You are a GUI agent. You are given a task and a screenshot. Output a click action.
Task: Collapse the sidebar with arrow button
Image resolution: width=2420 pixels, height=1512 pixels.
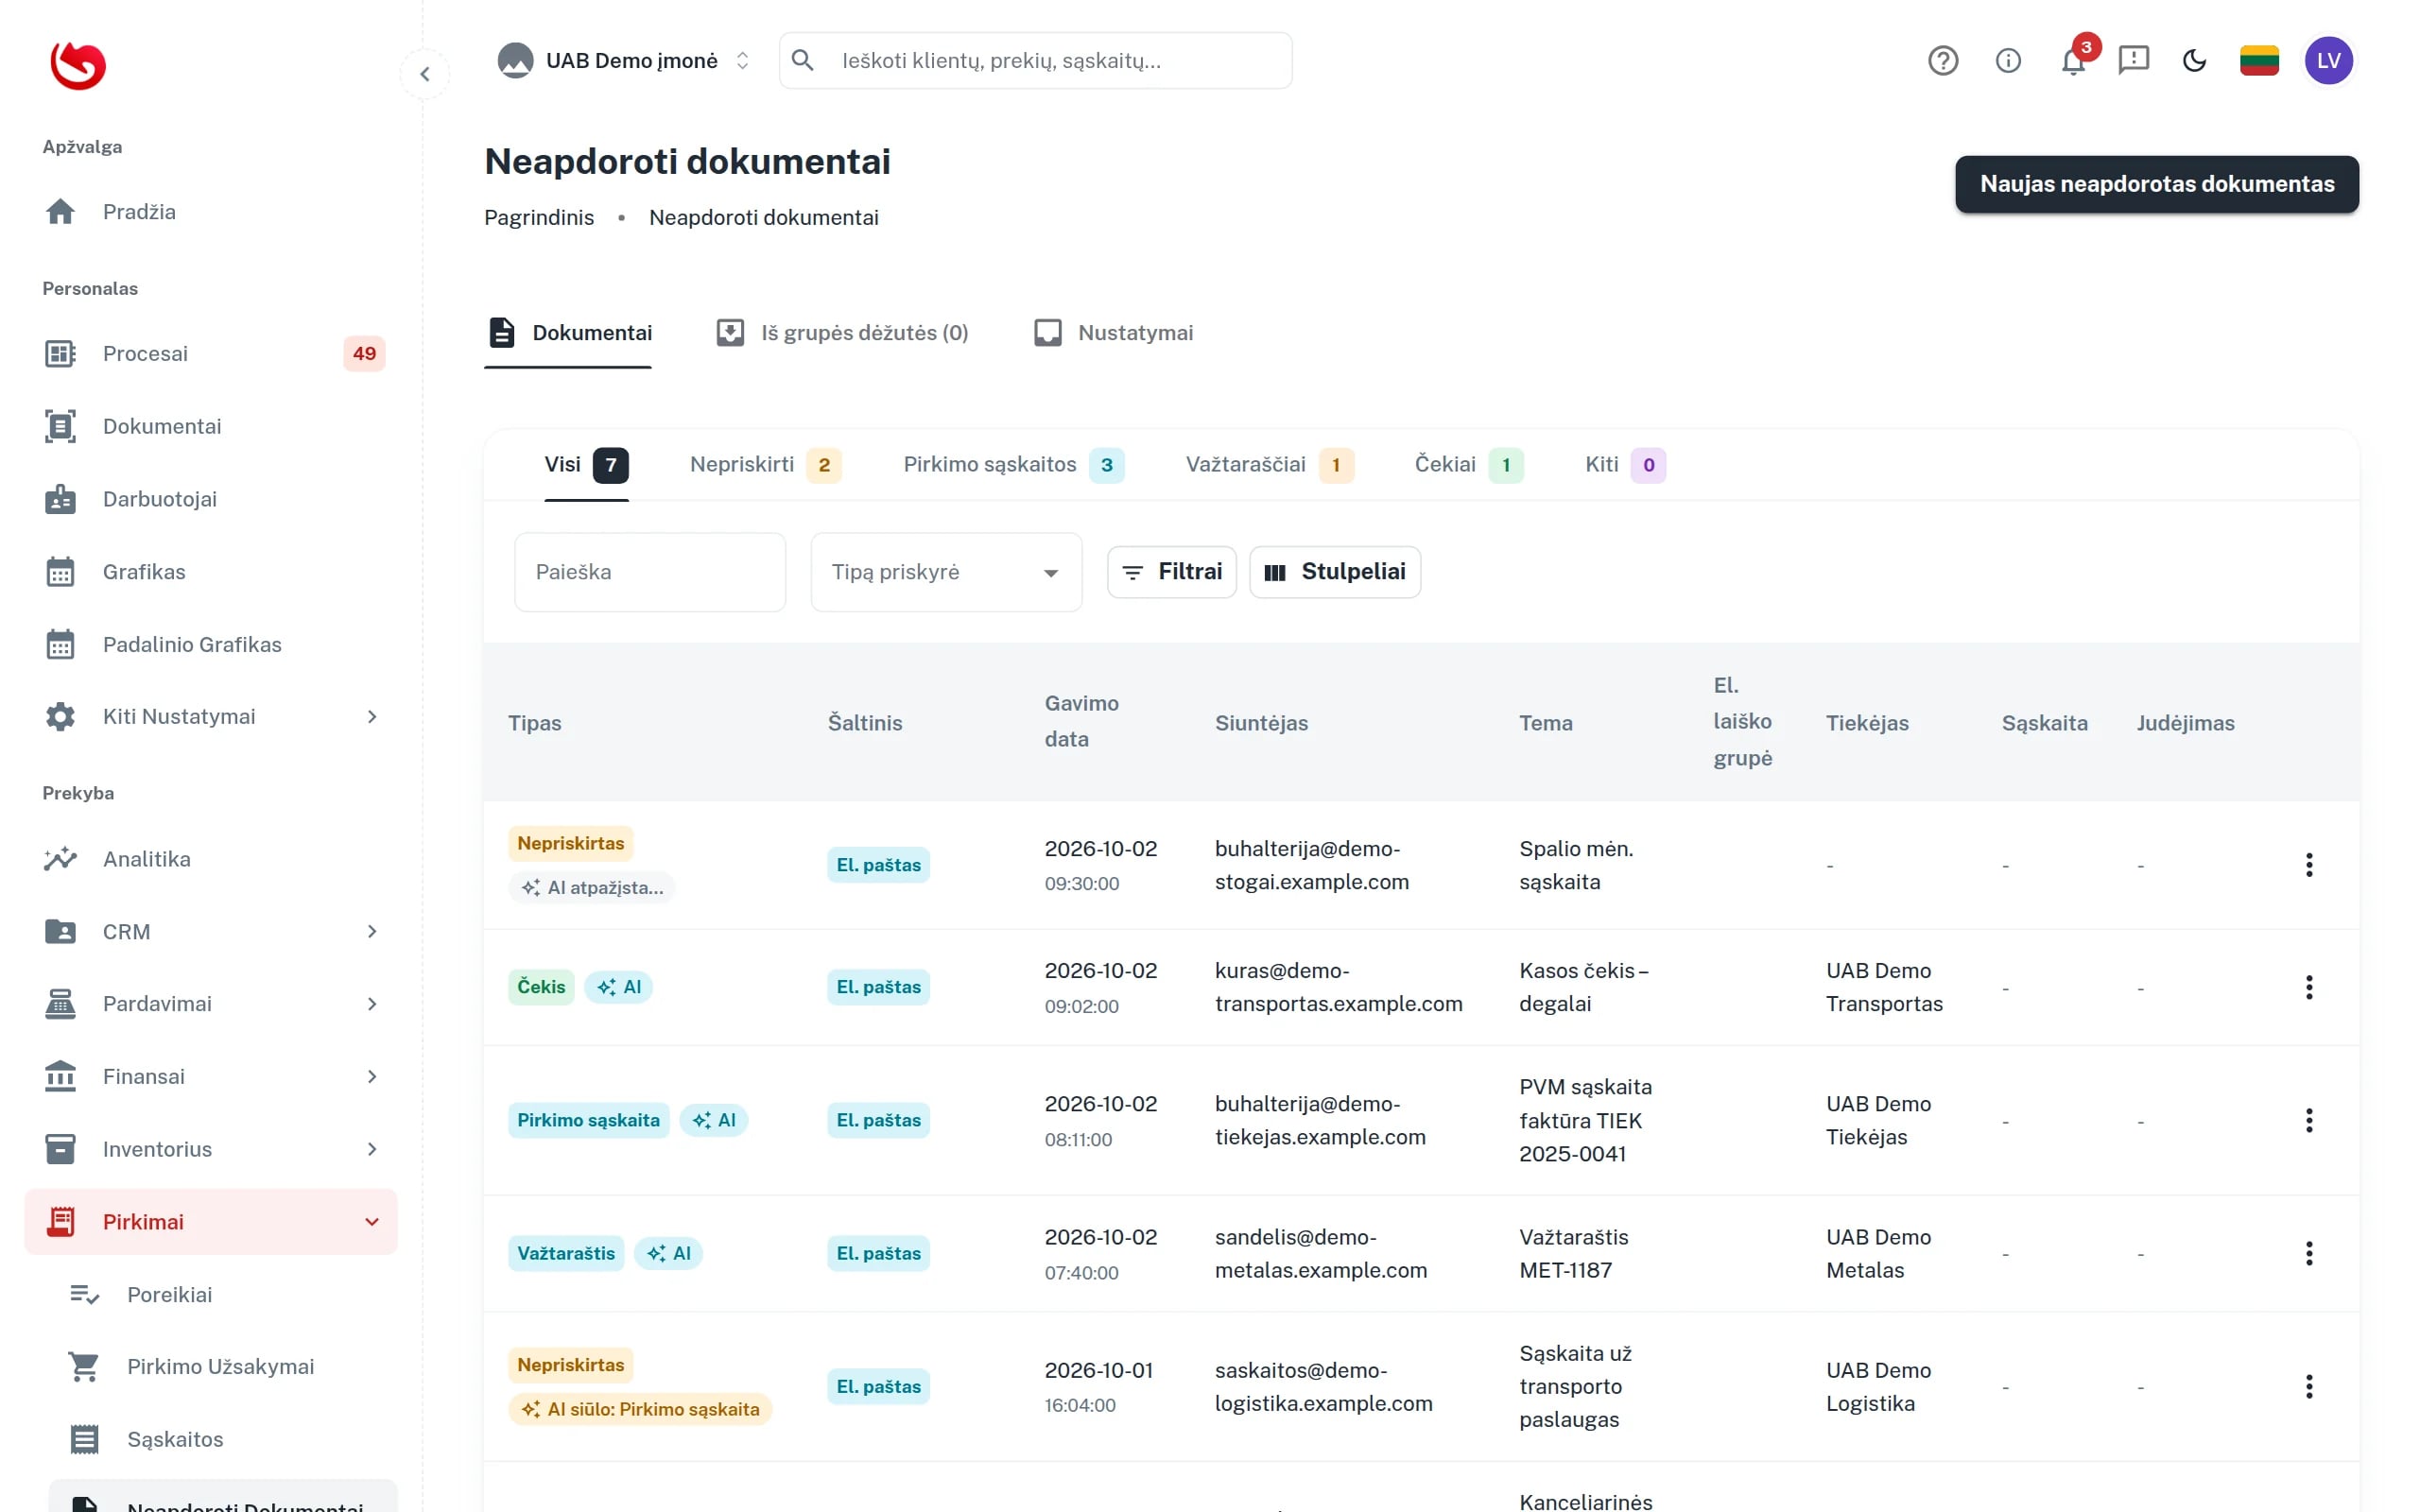click(x=425, y=74)
